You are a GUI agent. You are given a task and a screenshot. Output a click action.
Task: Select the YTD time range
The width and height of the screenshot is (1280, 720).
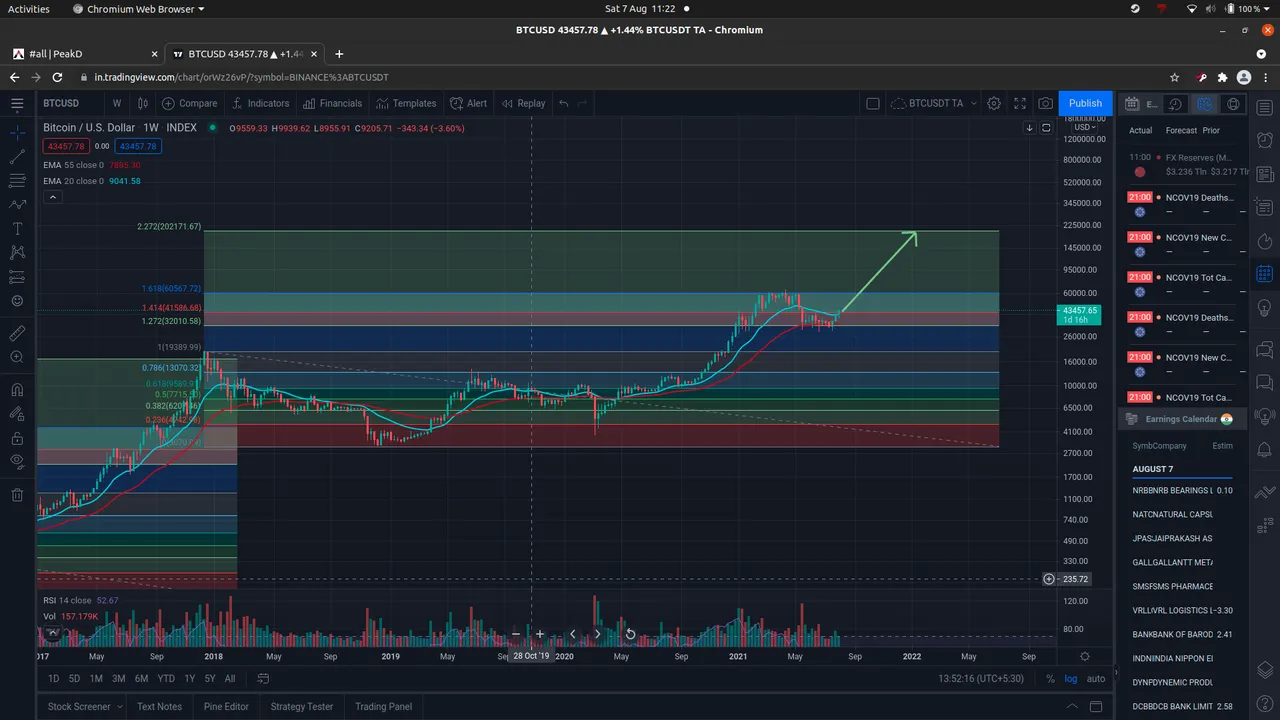166,679
